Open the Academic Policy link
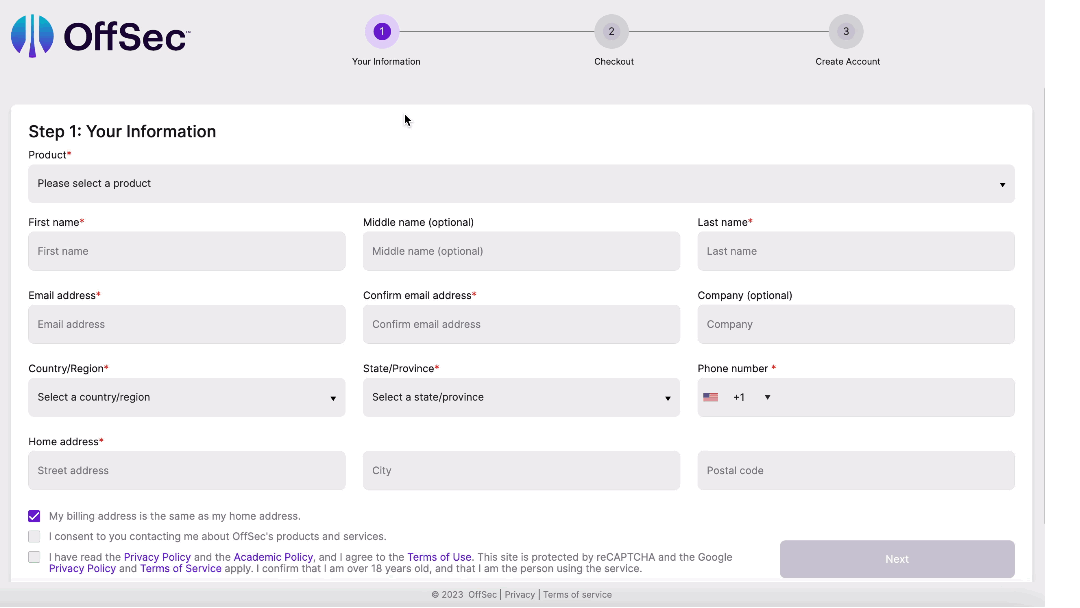1080x608 pixels. point(273,557)
